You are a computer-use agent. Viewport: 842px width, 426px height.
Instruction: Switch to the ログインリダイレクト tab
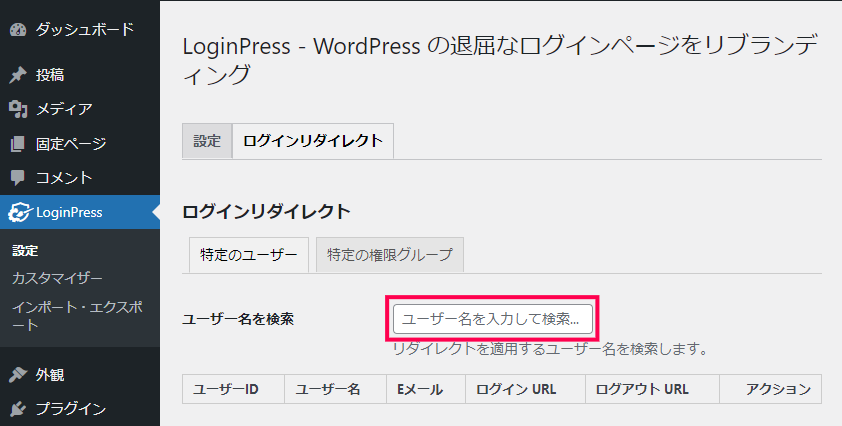[x=313, y=141]
